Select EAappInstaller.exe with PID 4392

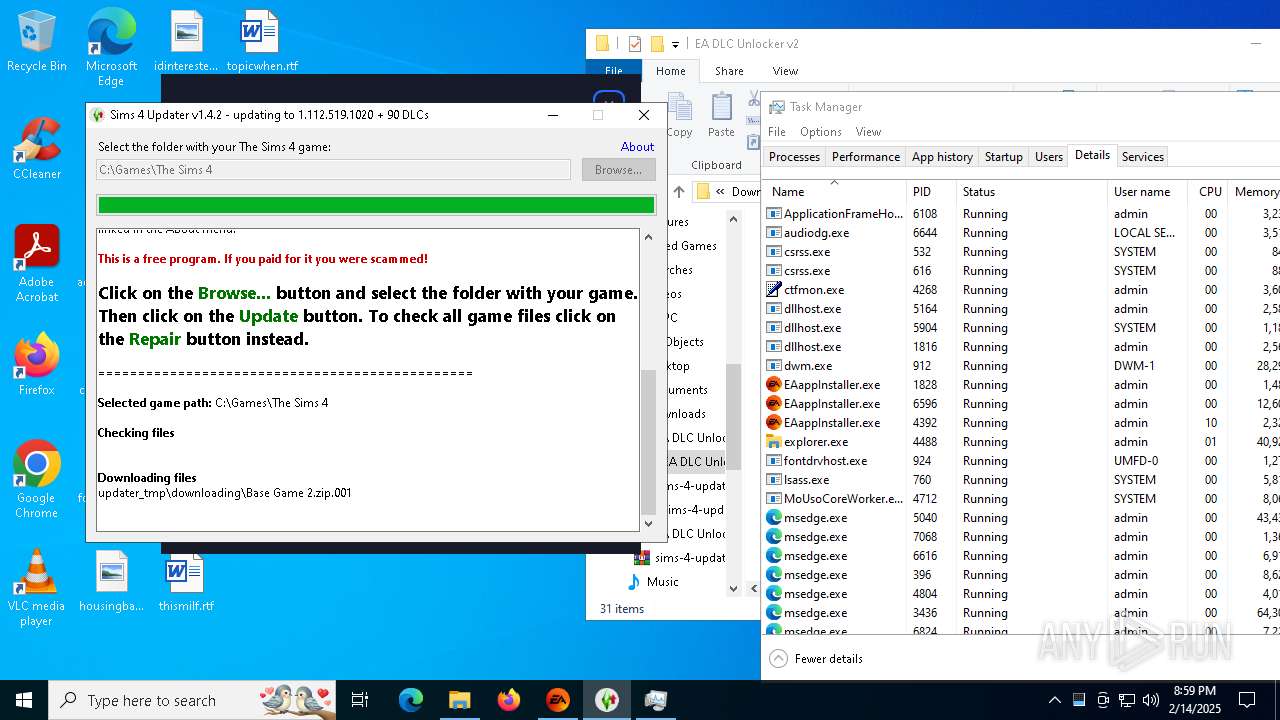1022,423
